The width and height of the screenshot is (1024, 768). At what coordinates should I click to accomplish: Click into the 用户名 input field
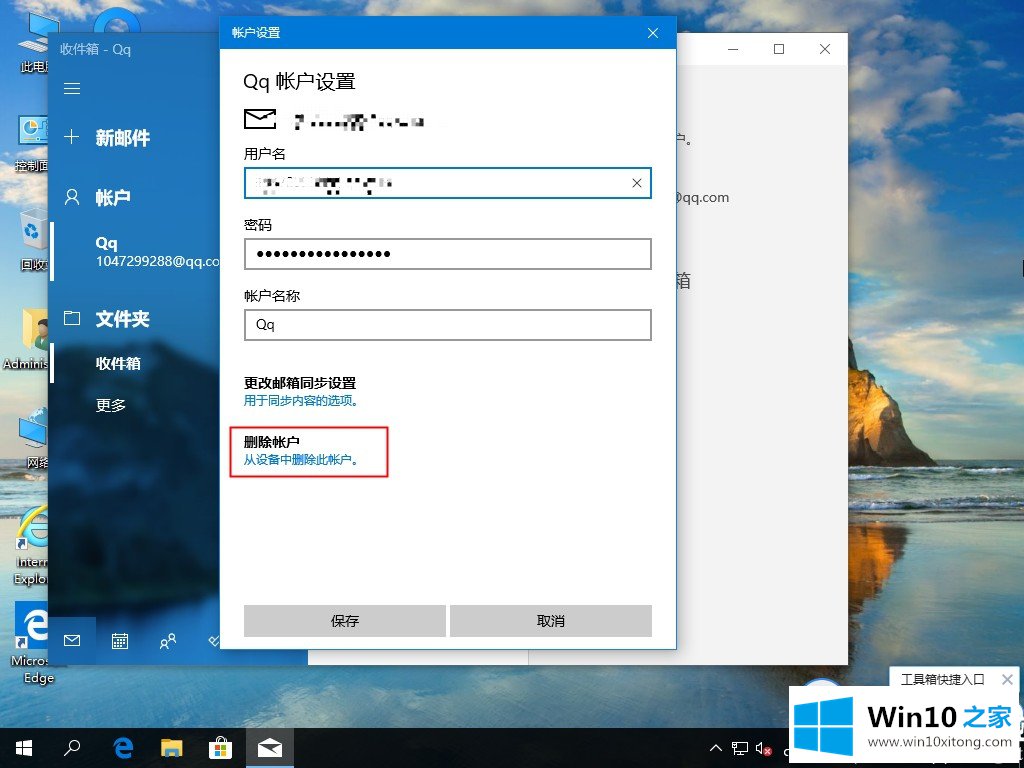click(447, 183)
